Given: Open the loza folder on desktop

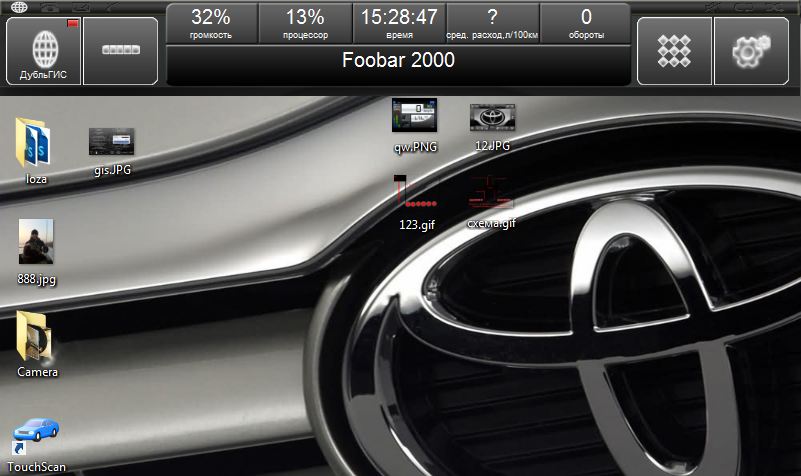Looking at the screenshot, I should click(34, 151).
